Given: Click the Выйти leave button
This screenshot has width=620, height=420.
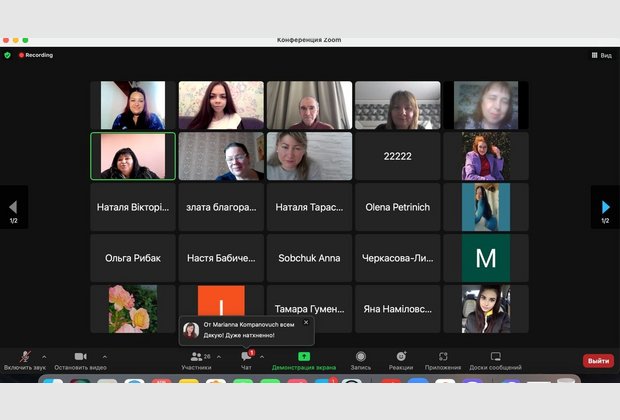Looking at the screenshot, I should (x=598, y=360).
